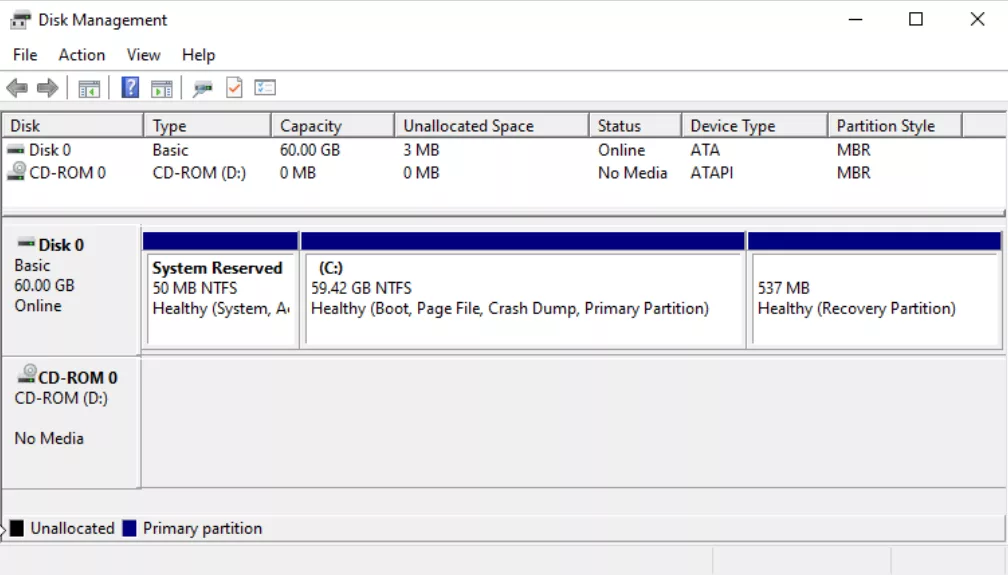Click the Properties checkmark page toolbar icon

(x=234, y=87)
